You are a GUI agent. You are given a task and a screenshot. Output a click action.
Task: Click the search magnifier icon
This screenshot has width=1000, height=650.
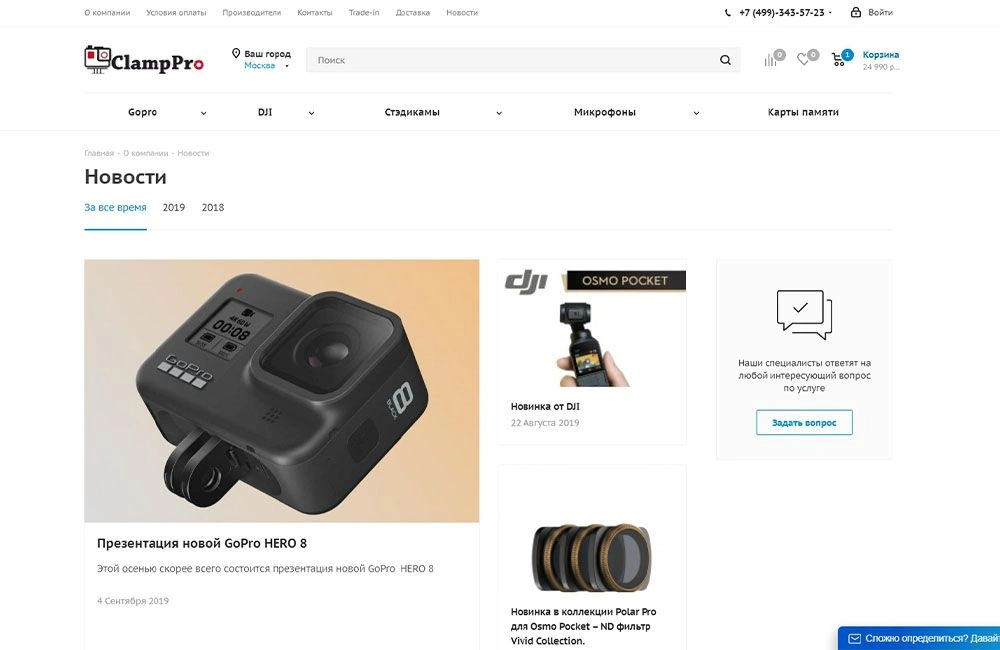coord(725,60)
